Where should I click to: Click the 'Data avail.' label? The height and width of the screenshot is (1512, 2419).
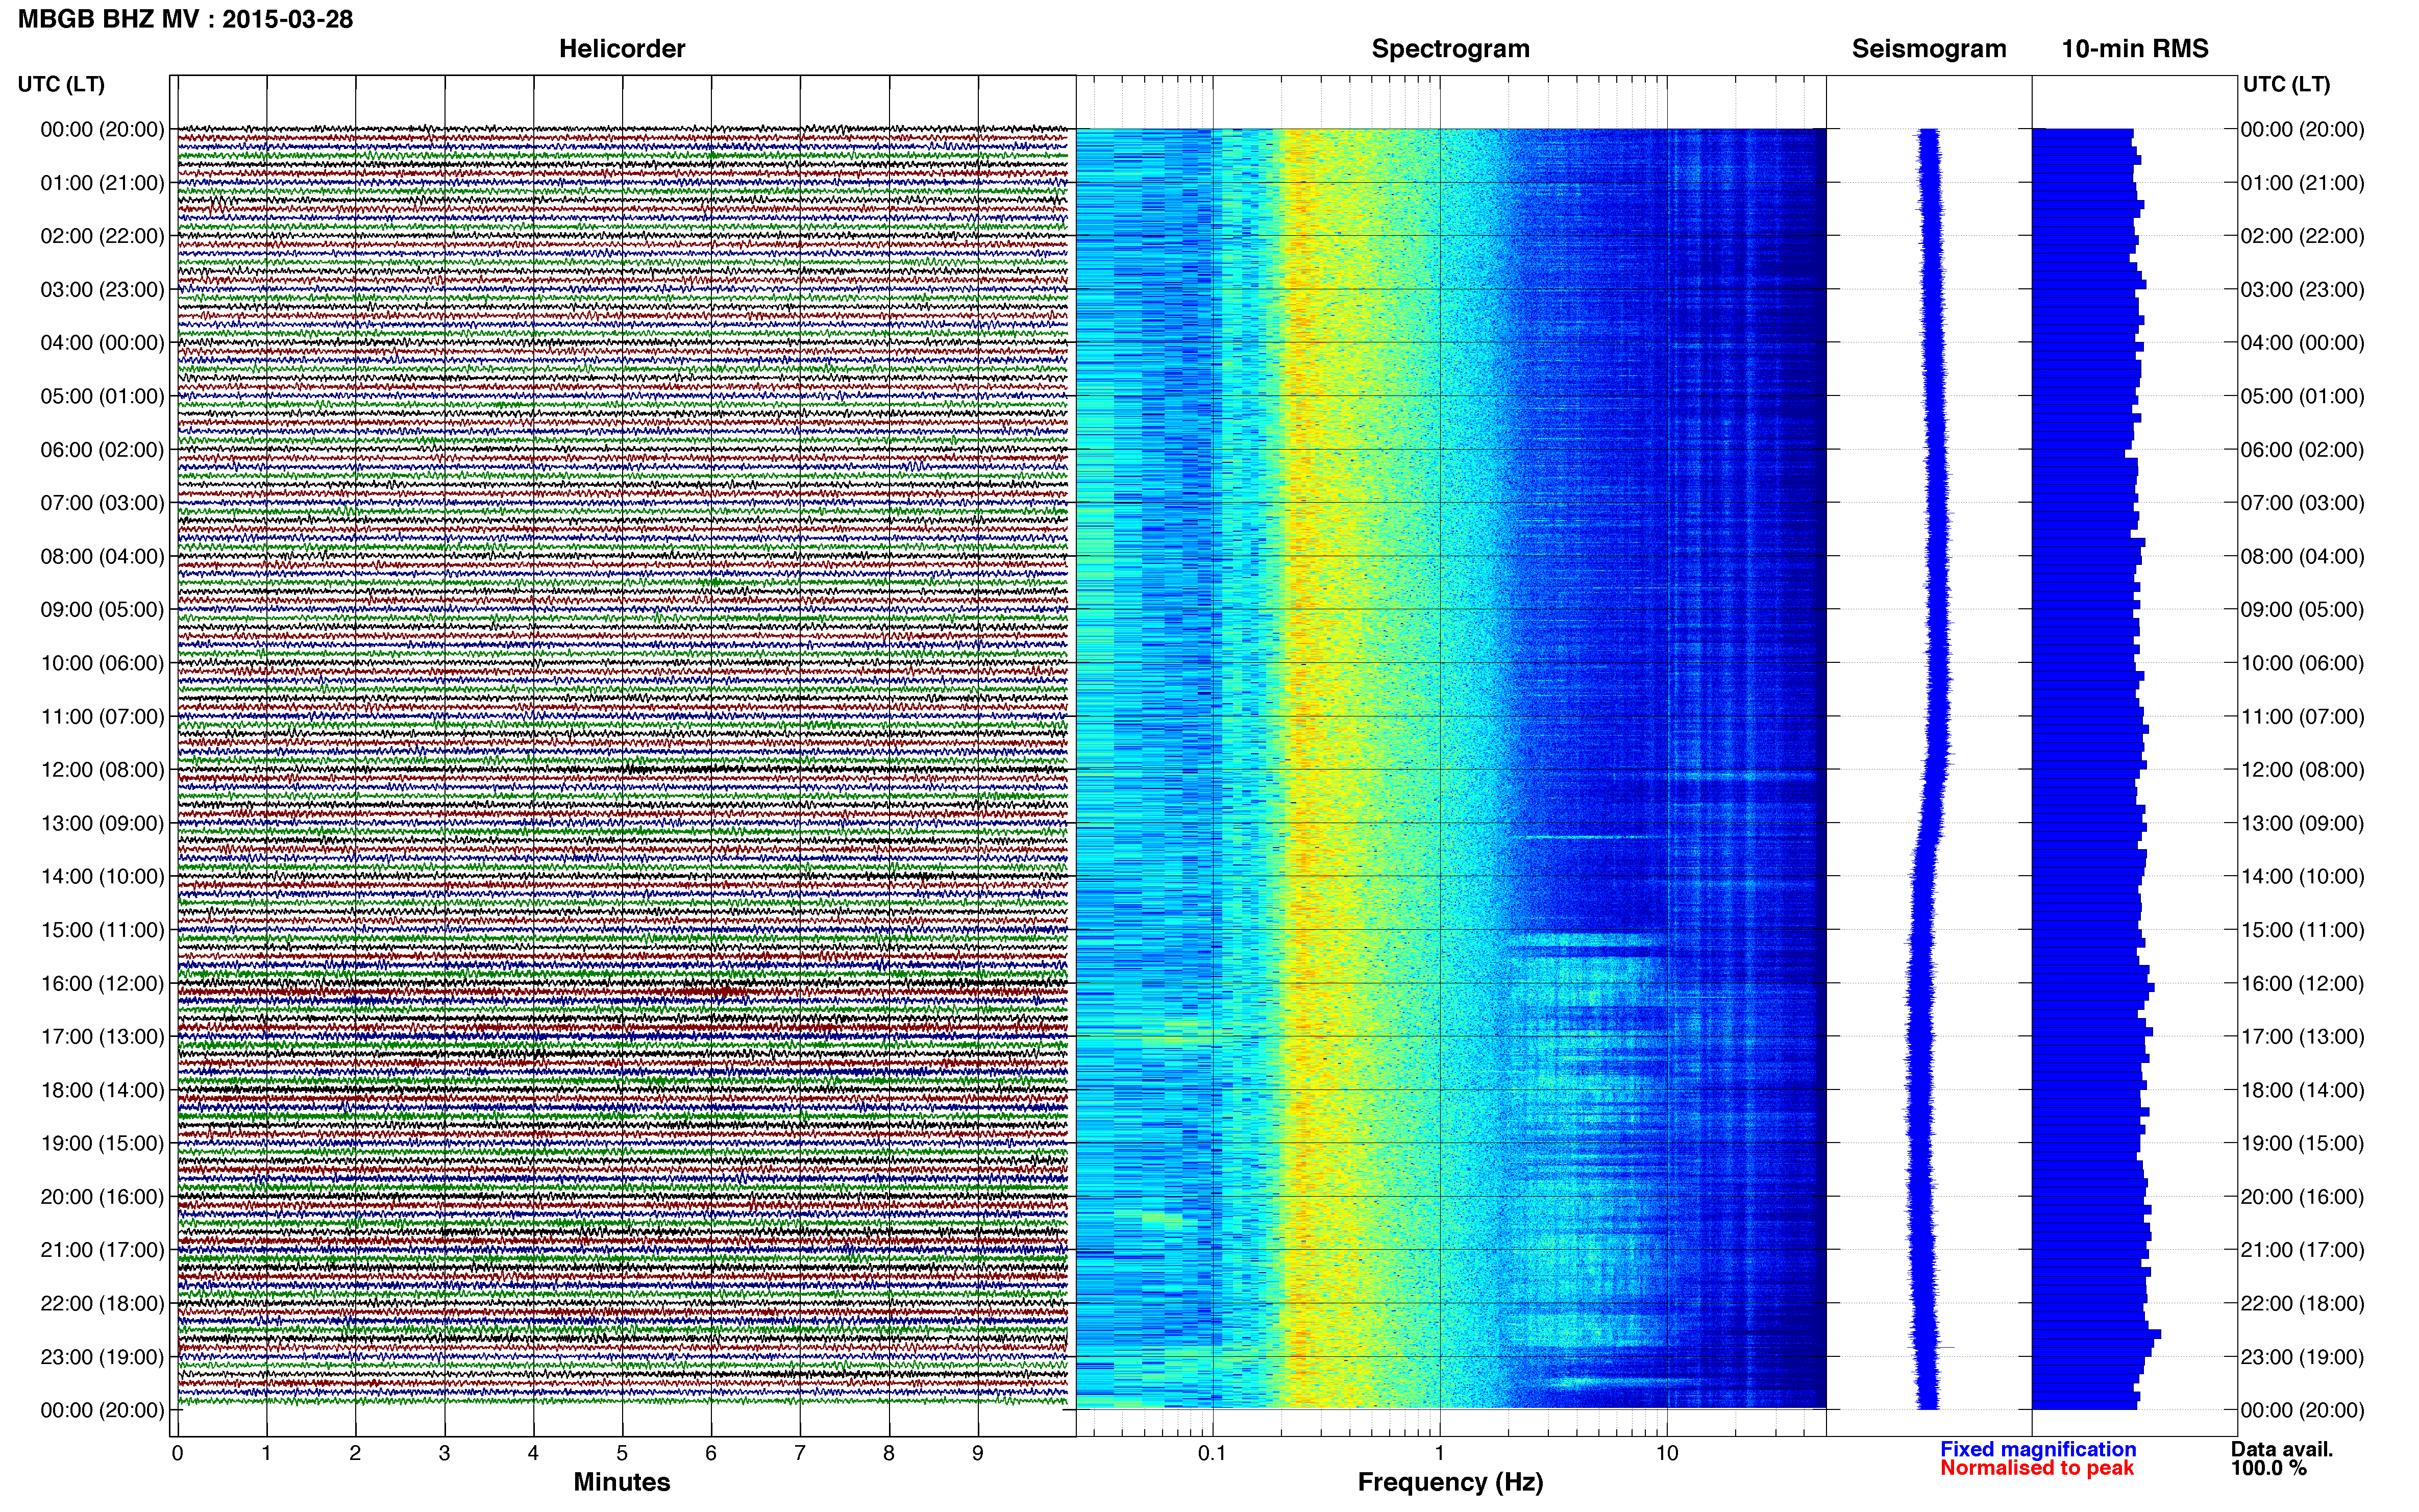click(x=2282, y=1449)
